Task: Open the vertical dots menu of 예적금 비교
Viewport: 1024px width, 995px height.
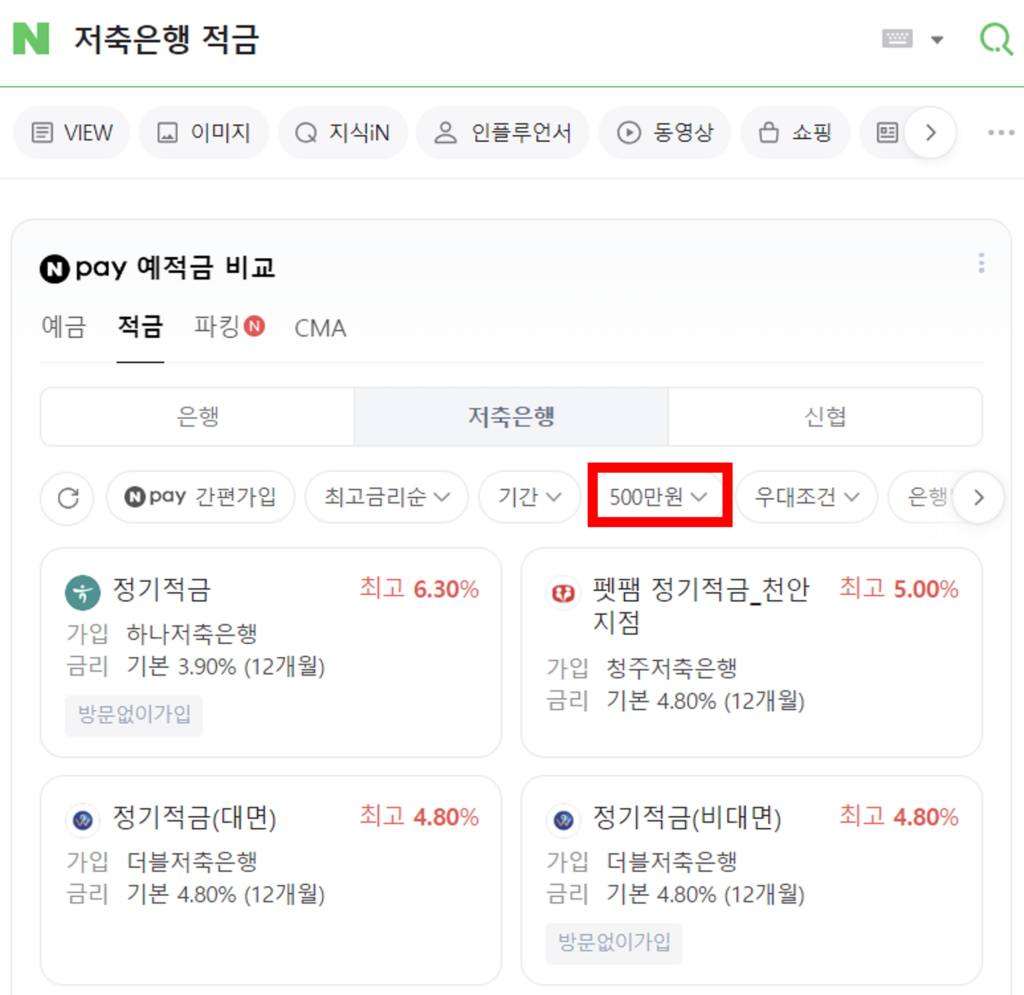Action: [x=981, y=263]
